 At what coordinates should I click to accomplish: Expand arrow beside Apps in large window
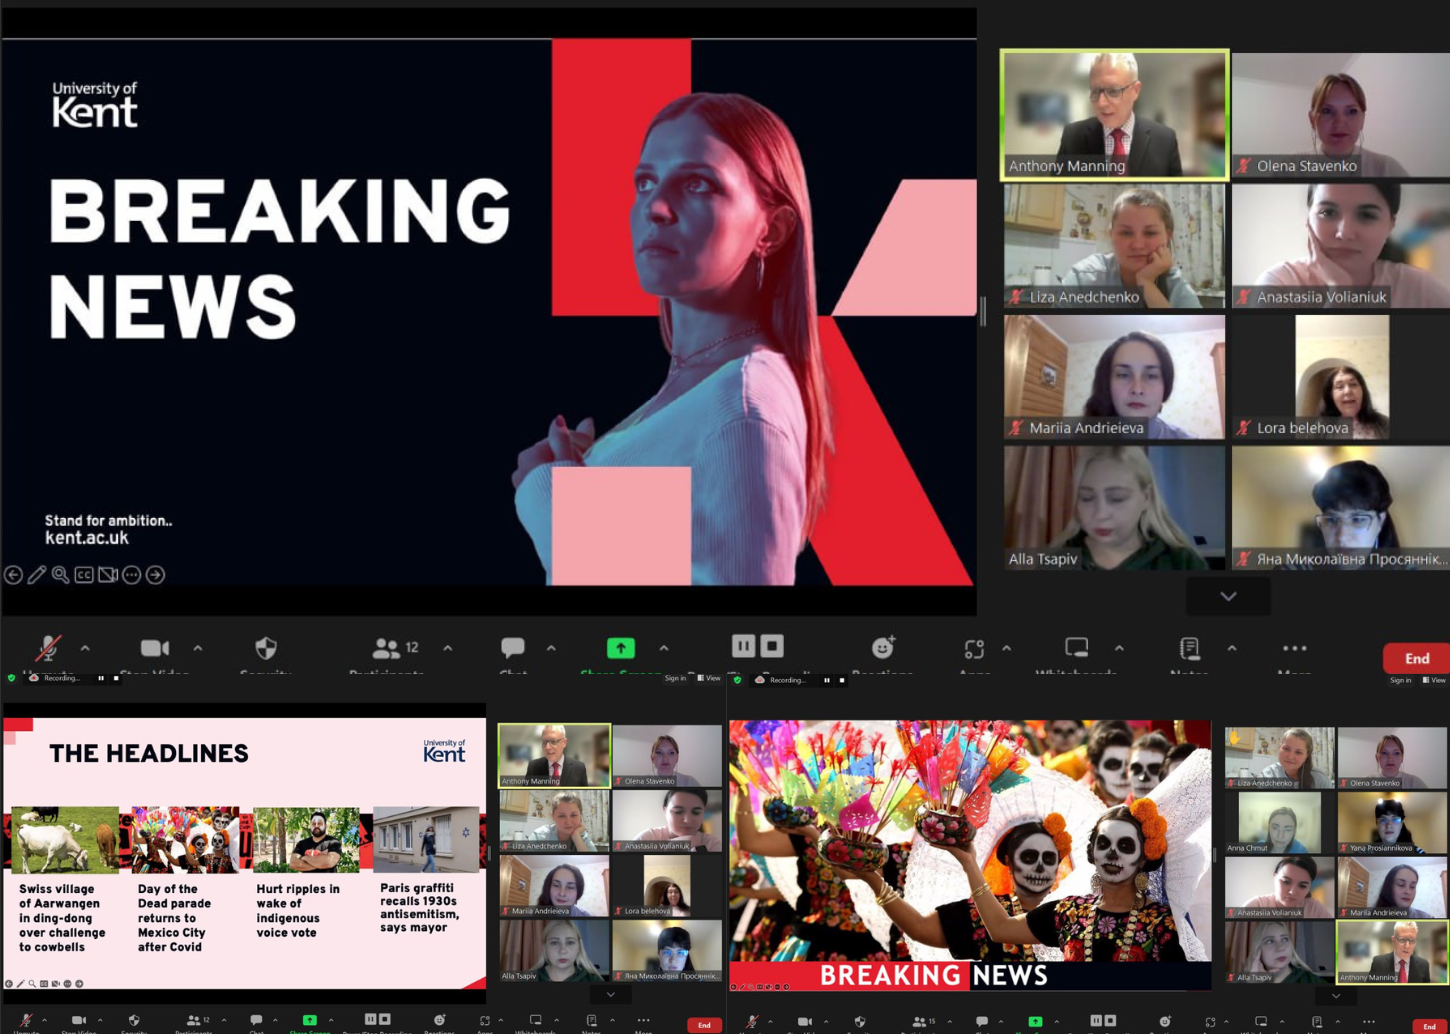[1007, 649]
